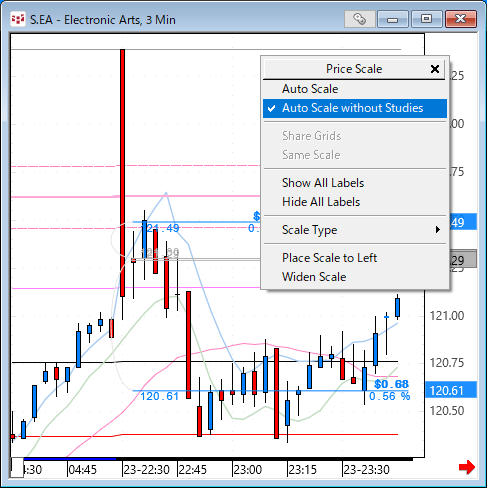Image resolution: width=487 pixels, height=488 pixels.
Task: Select Widen Scale
Action: [x=355, y=277]
